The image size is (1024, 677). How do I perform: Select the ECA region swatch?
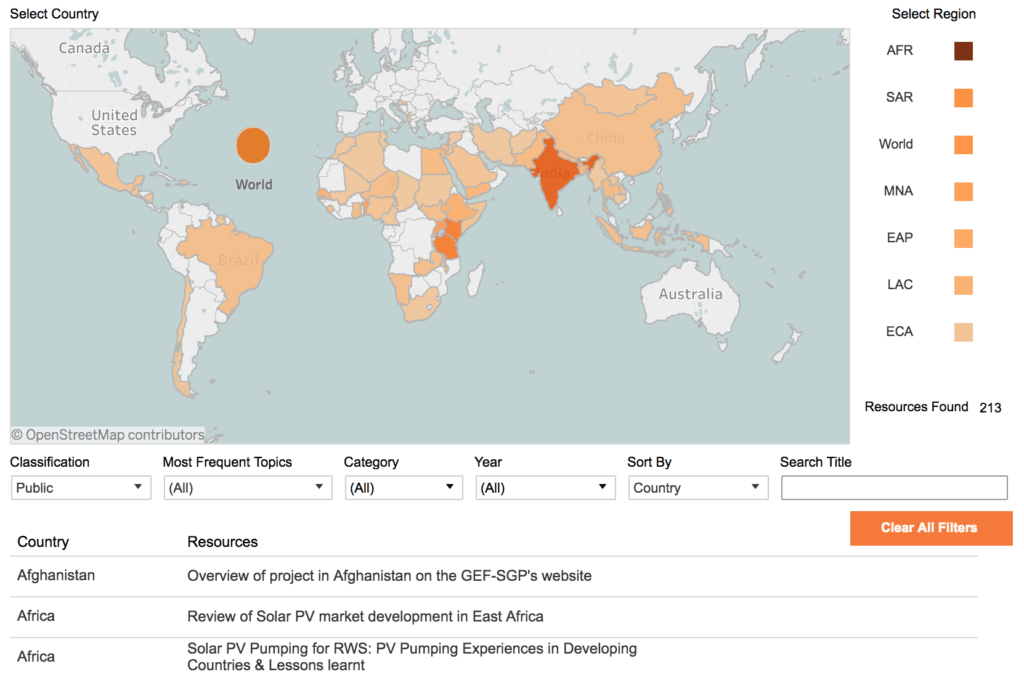pyautogui.click(x=963, y=332)
